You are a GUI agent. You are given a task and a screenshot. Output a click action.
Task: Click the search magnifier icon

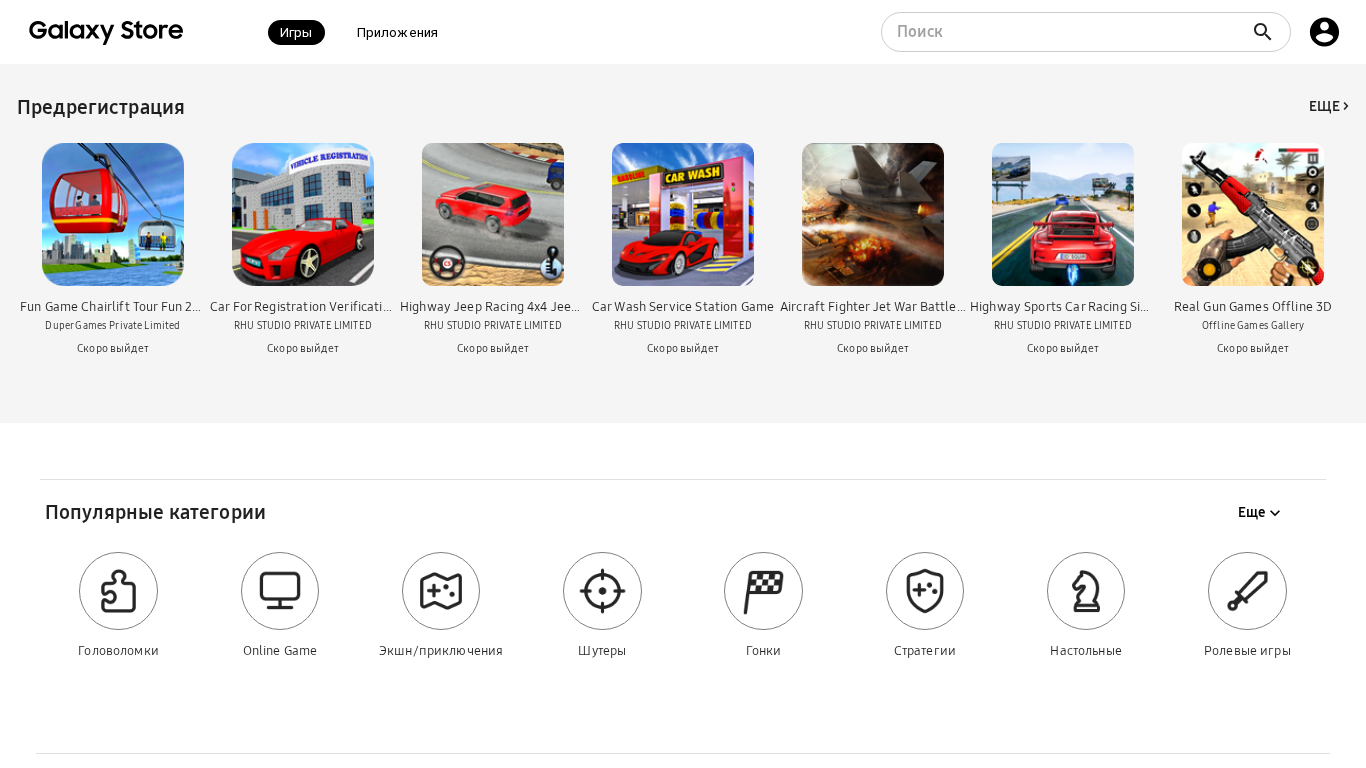click(1263, 32)
